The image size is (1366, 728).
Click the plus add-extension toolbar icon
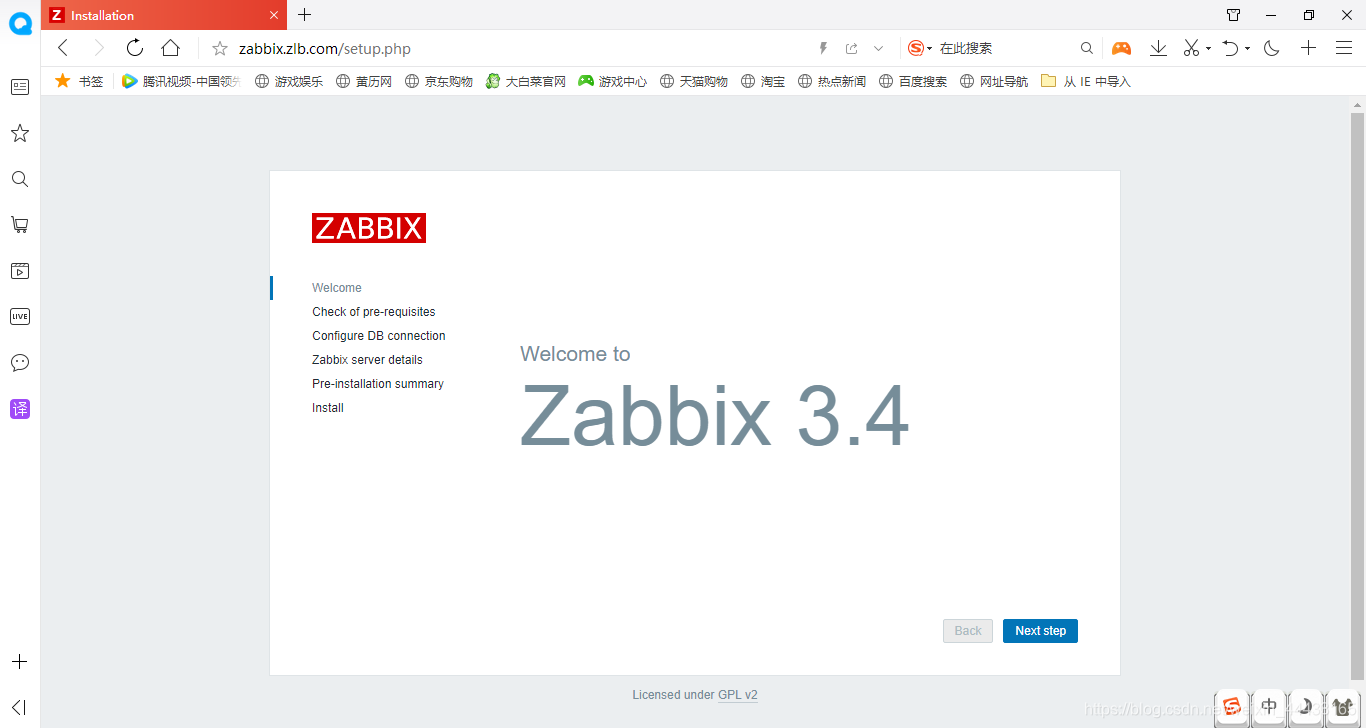[1308, 48]
